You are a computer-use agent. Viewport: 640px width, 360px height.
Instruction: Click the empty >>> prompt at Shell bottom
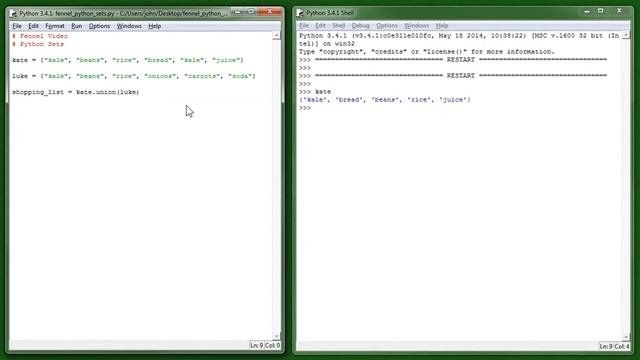point(305,108)
